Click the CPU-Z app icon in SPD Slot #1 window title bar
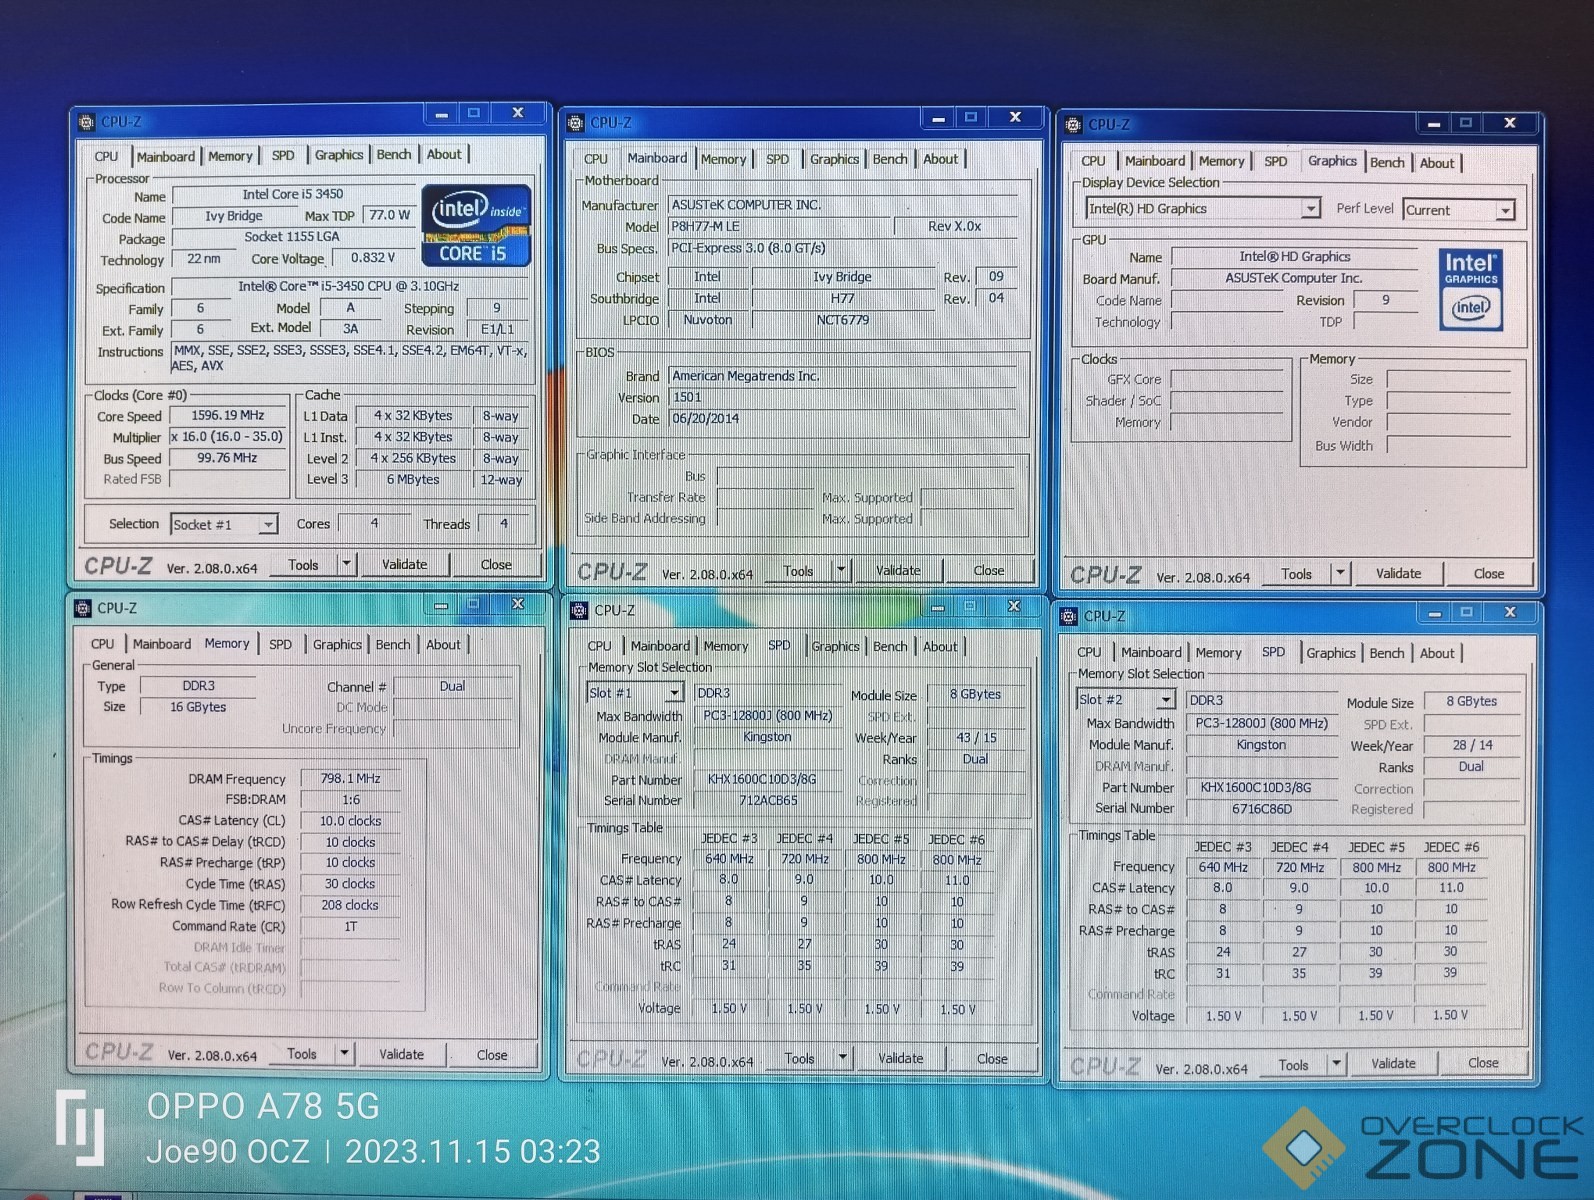This screenshot has width=1594, height=1200. [579, 610]
